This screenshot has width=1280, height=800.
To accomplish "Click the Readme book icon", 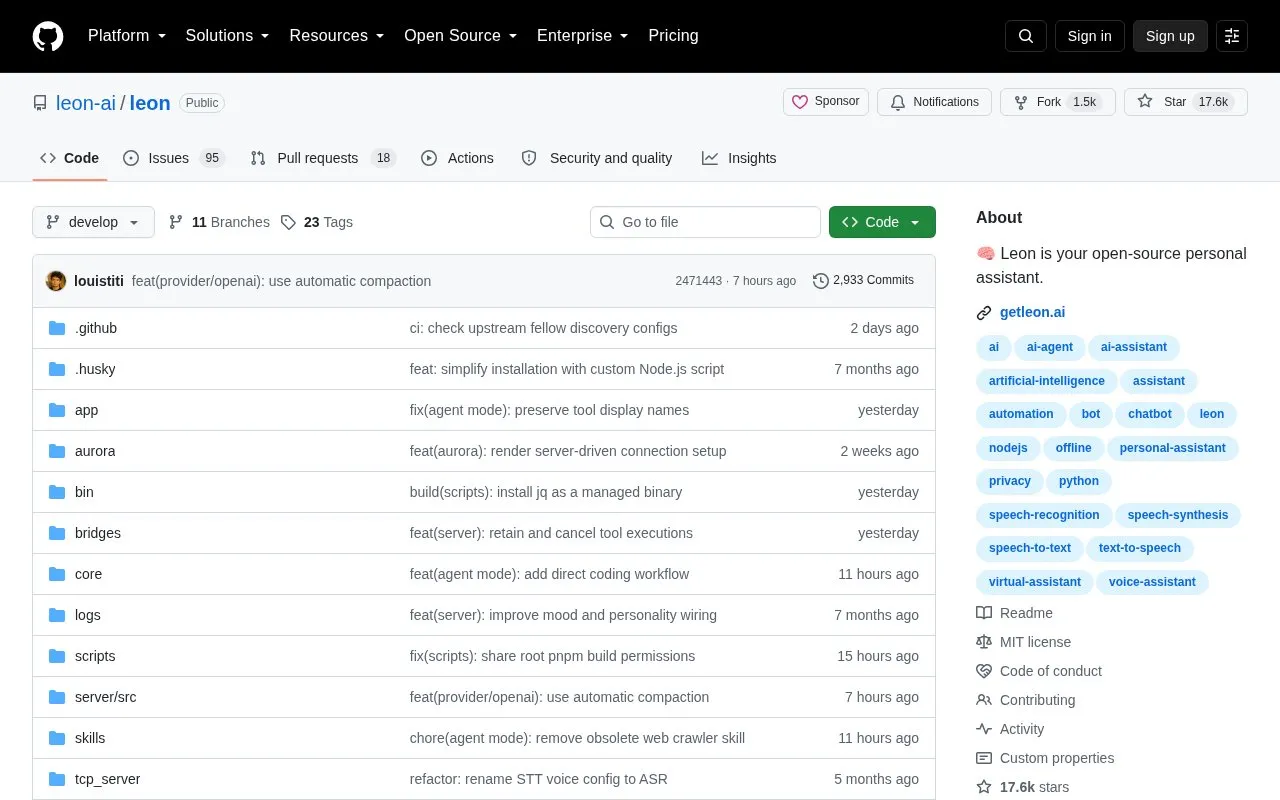I will tap(984, 613).
